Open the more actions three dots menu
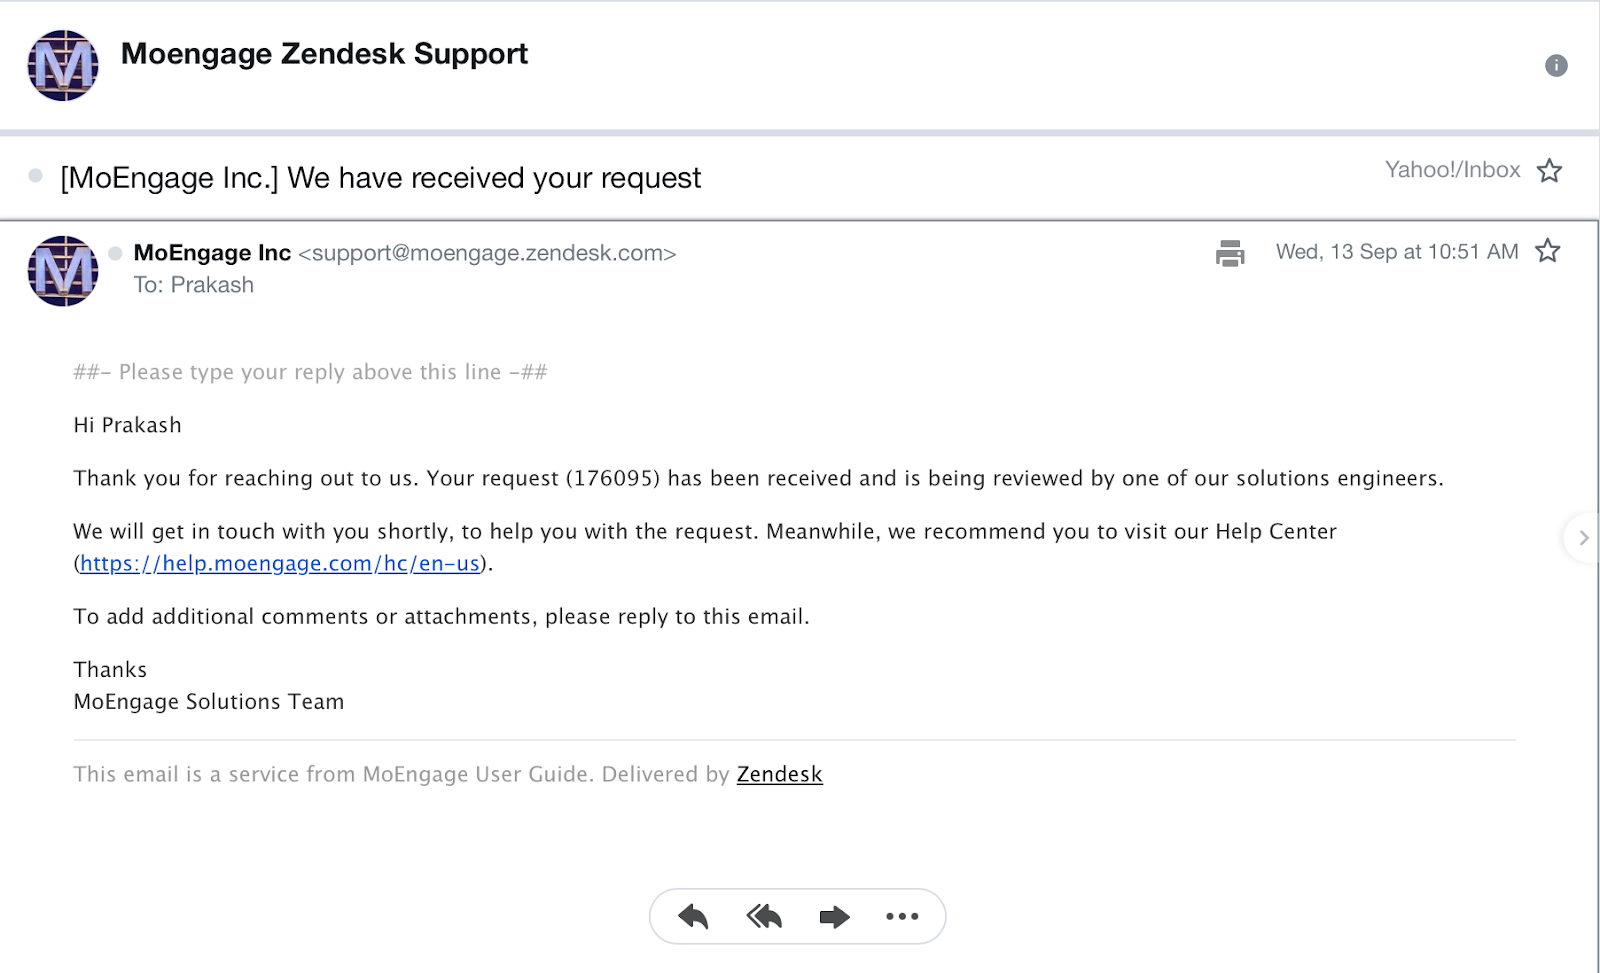Screen dimensions: 1600x973 (902, 916)
